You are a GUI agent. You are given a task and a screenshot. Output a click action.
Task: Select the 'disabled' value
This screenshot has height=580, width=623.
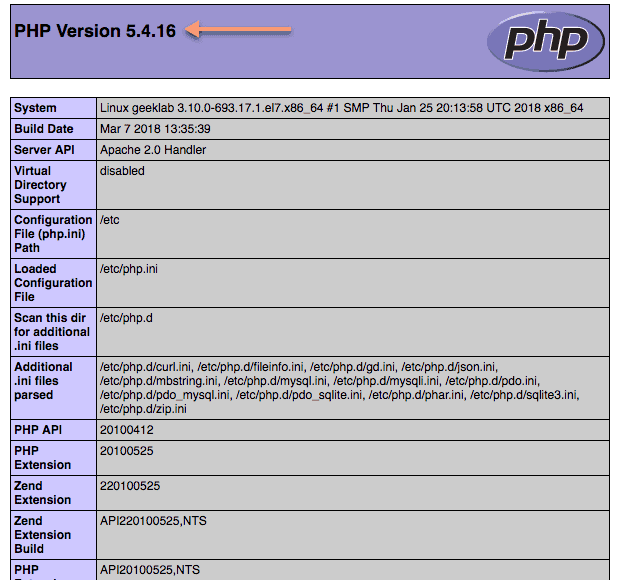(122, 171)
